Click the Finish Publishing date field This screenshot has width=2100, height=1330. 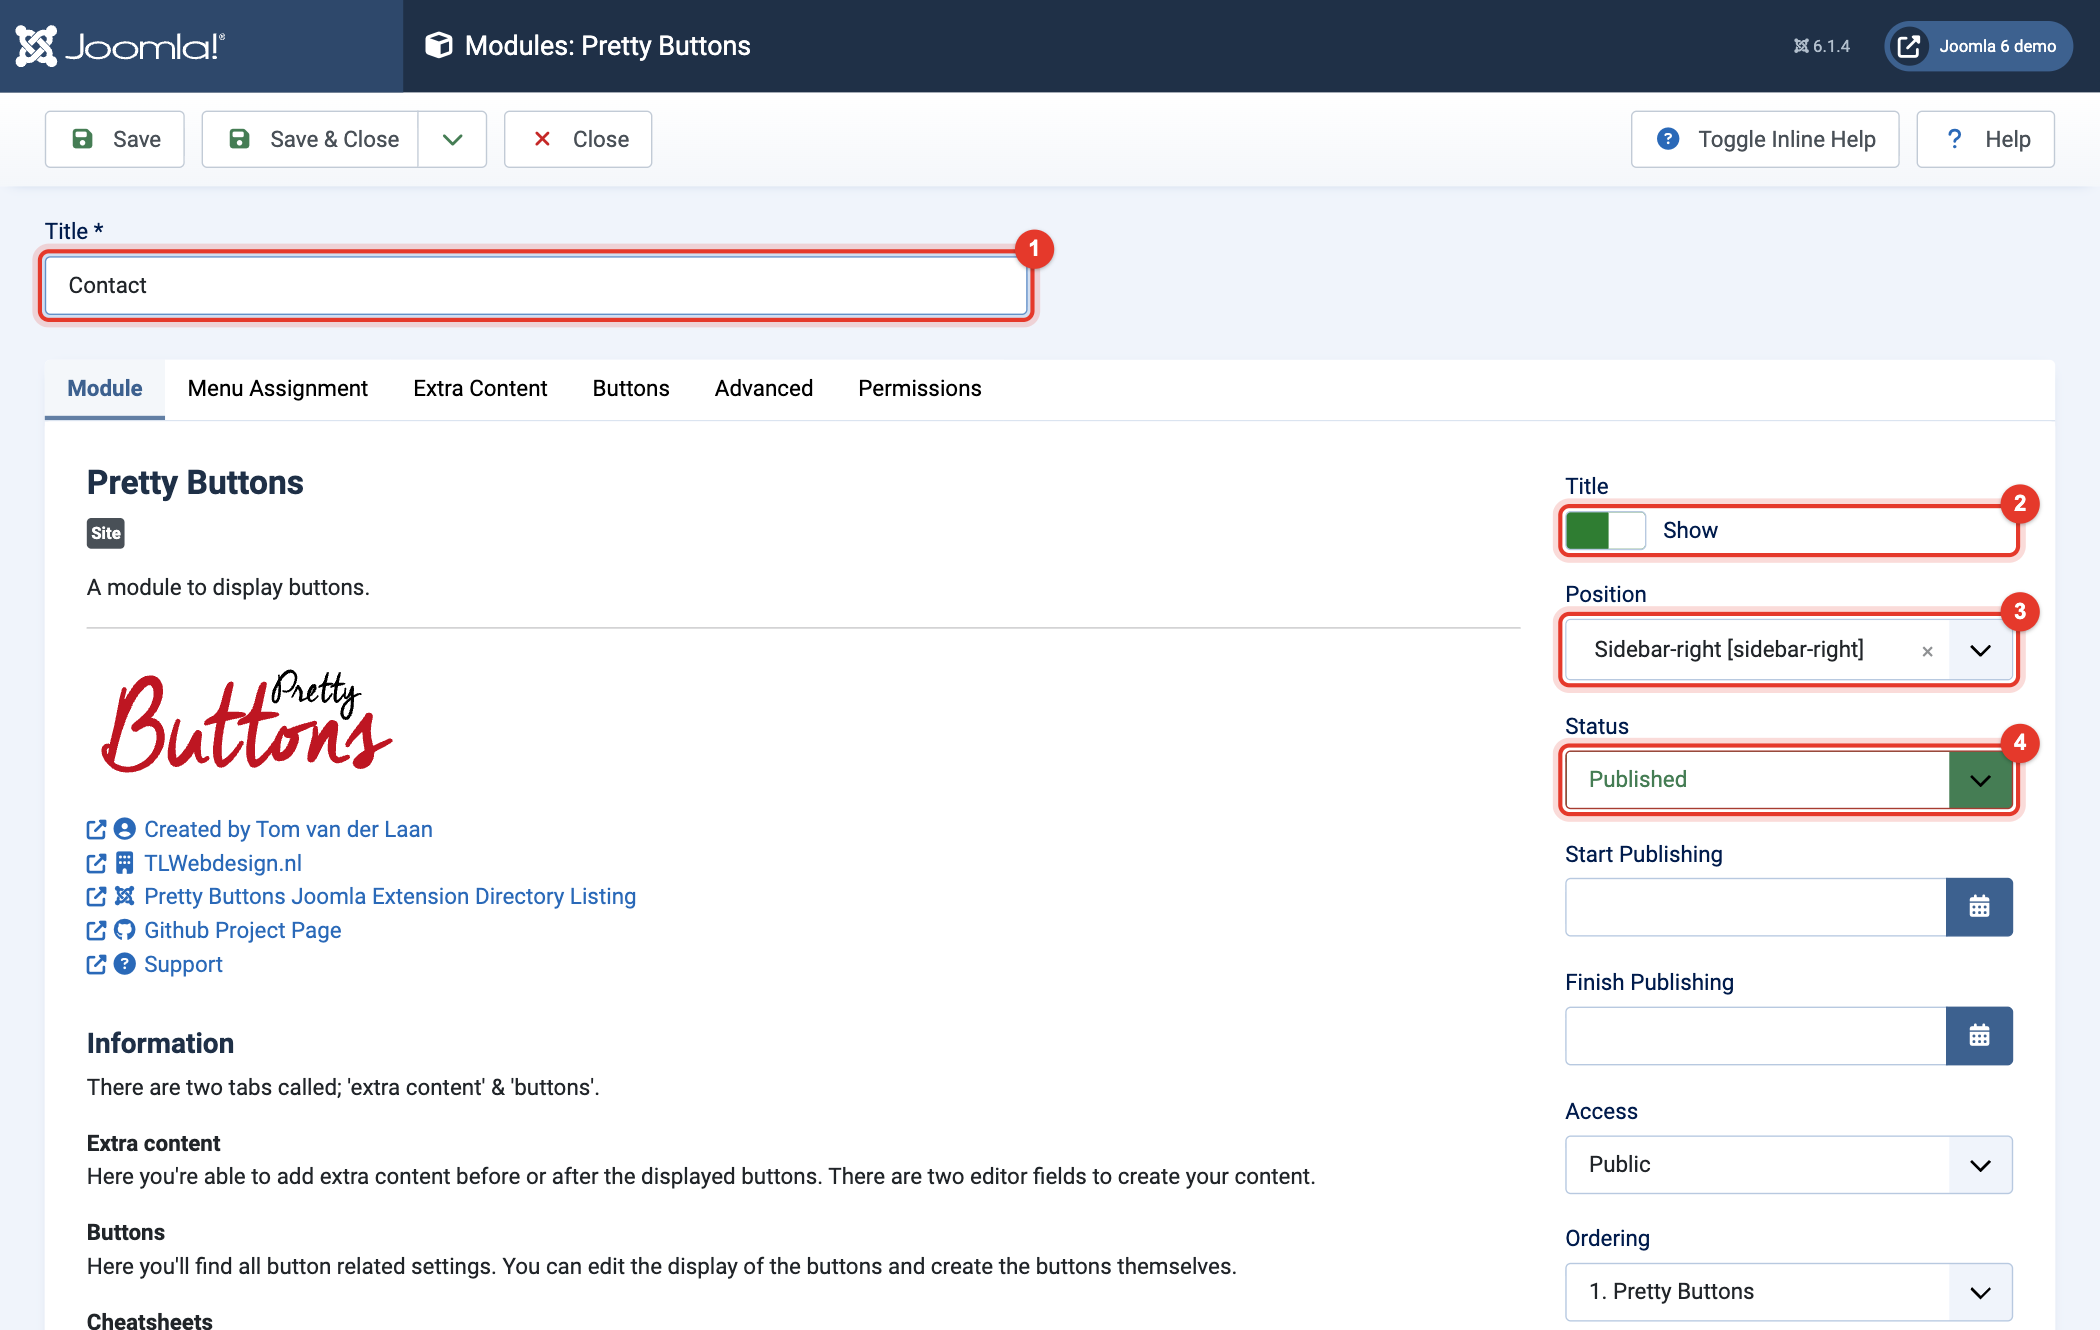tap(1756, 1036)
